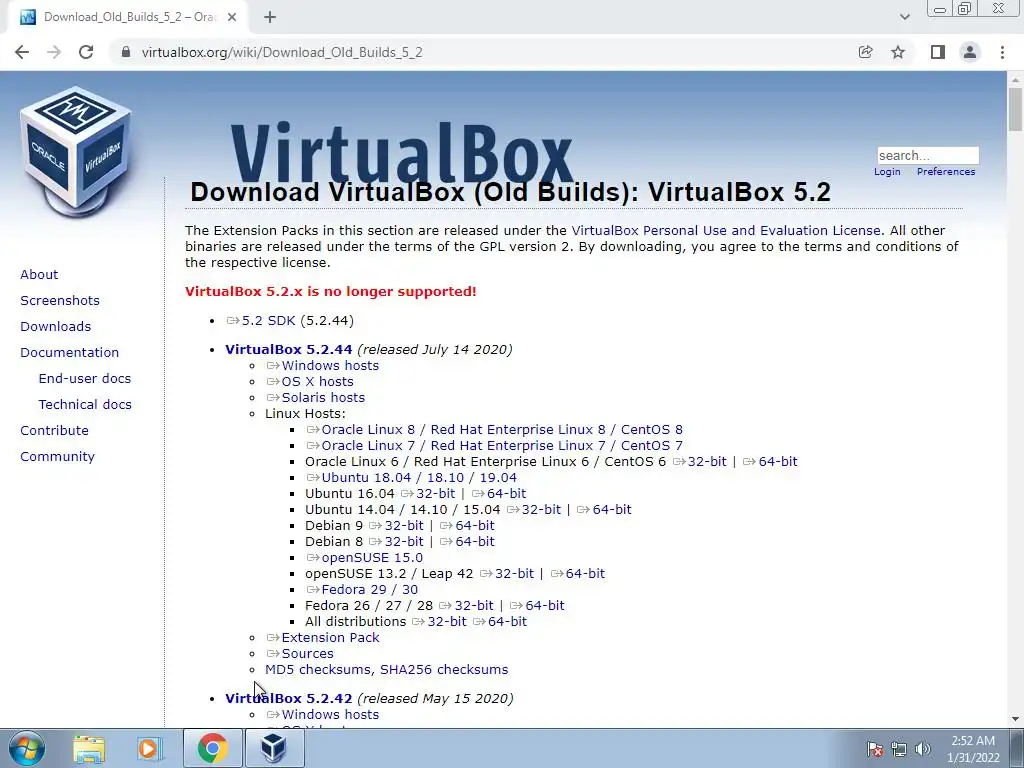Click the browser back arrow
Viewport: 1024px width, 768px height.
tap(22, 52)
